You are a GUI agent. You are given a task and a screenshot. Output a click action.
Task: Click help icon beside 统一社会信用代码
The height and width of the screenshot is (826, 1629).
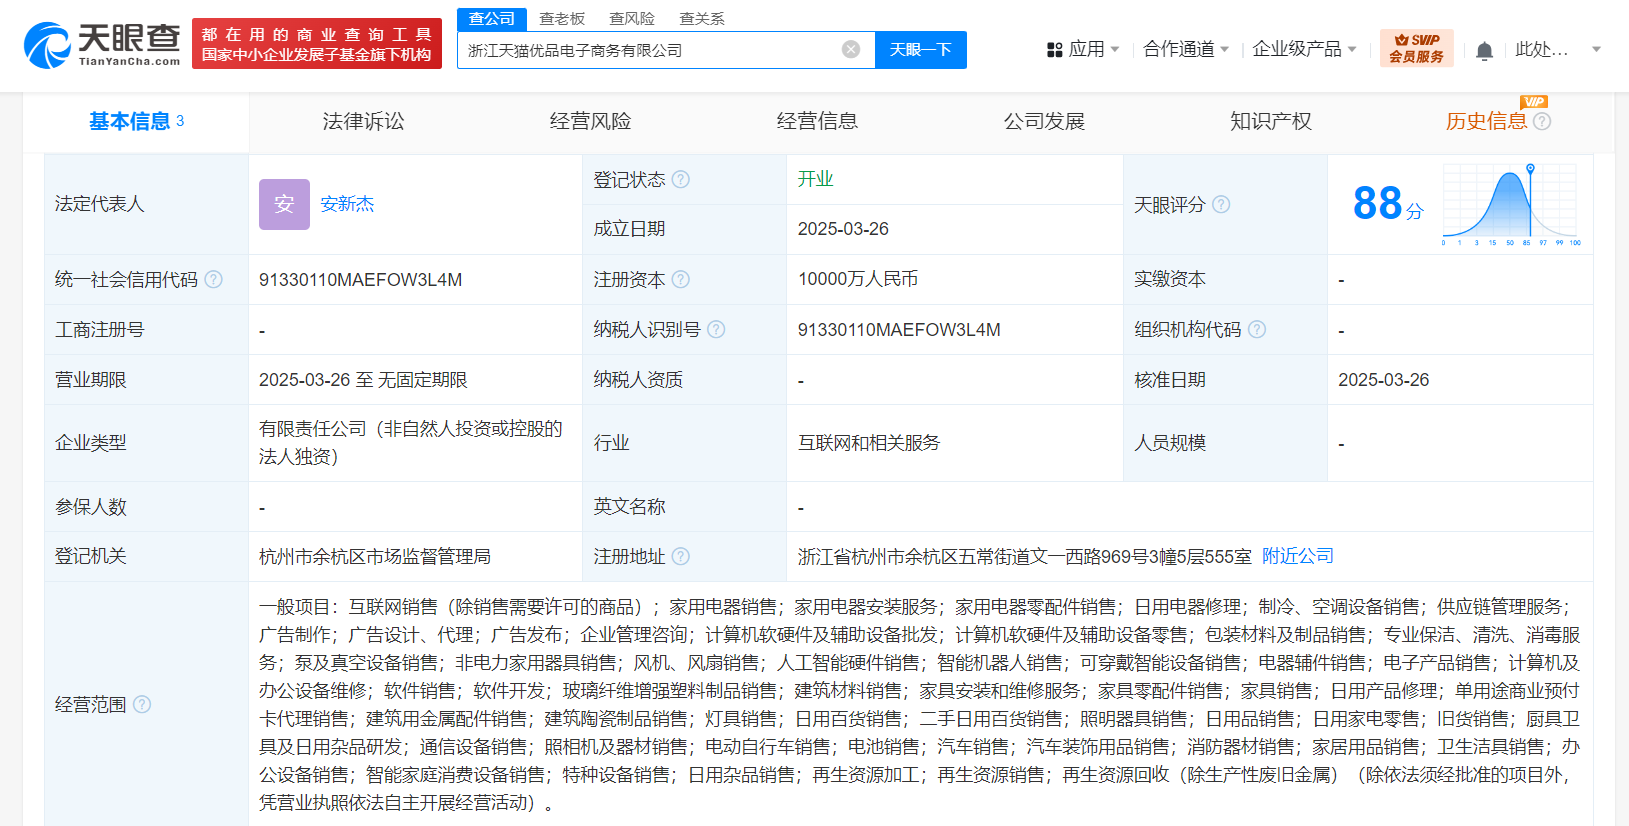coord(214,280)
